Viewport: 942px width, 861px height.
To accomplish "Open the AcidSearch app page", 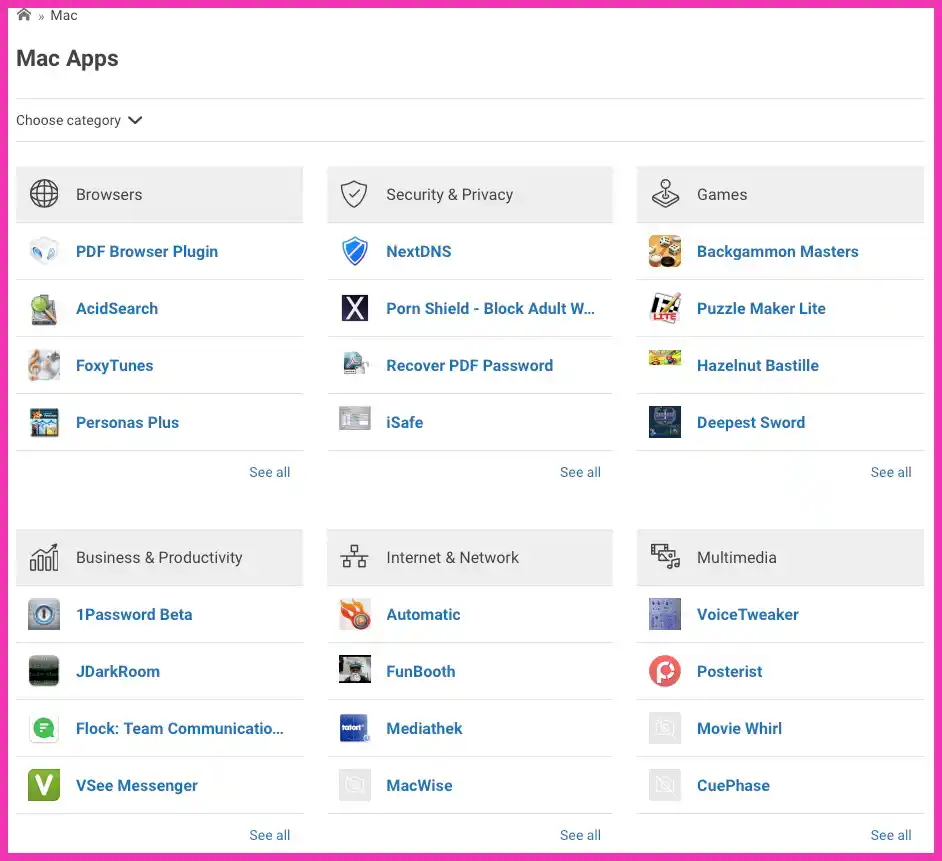I will [x=117, y=308].
